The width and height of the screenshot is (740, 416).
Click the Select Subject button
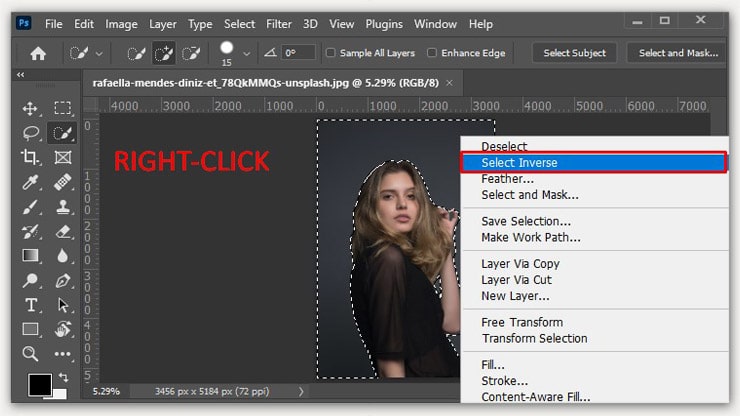click(x=574, y=53)
